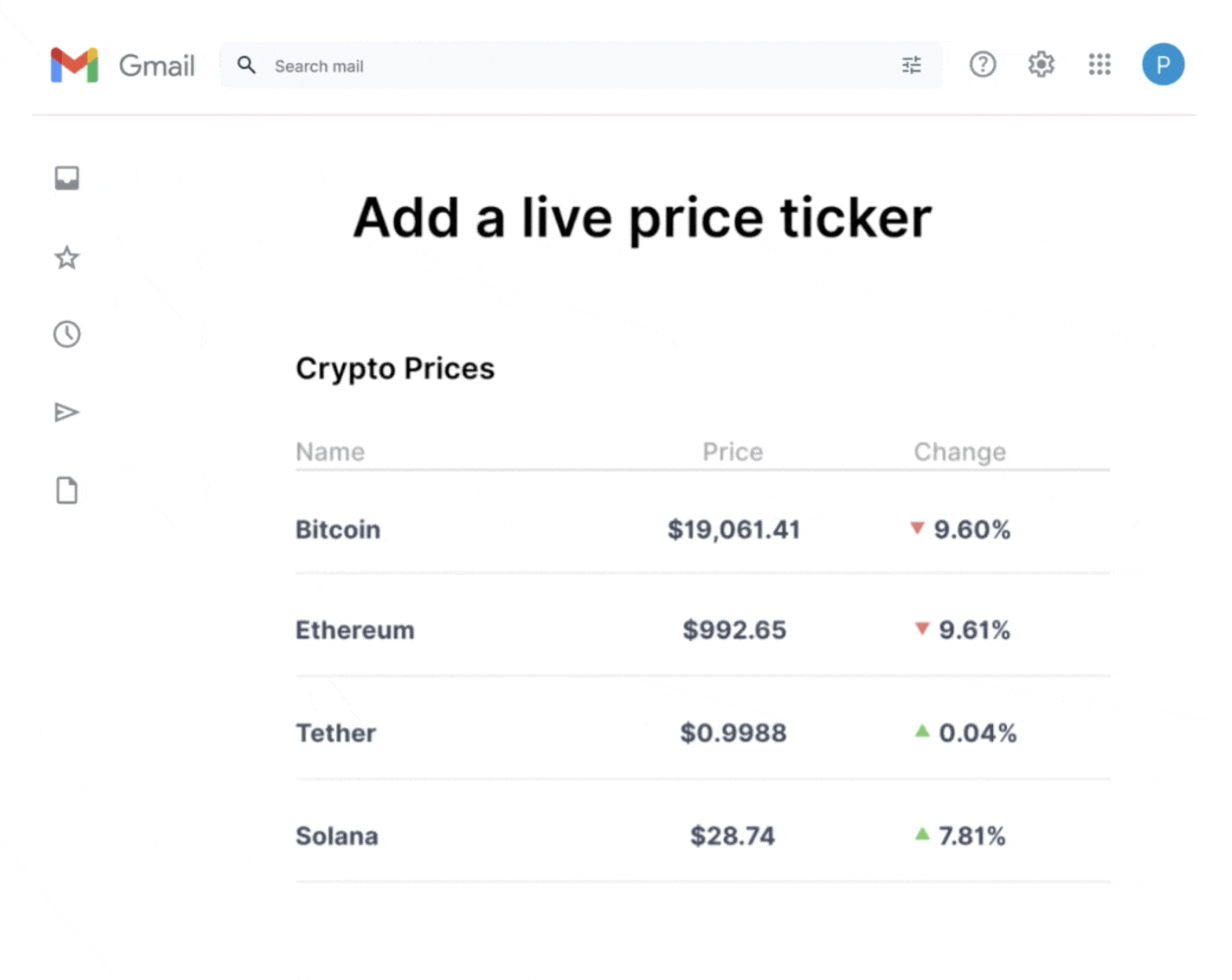This screenshot has width=1232, height=980.
Task: Click the Name column header
Action: click(330, 452)
